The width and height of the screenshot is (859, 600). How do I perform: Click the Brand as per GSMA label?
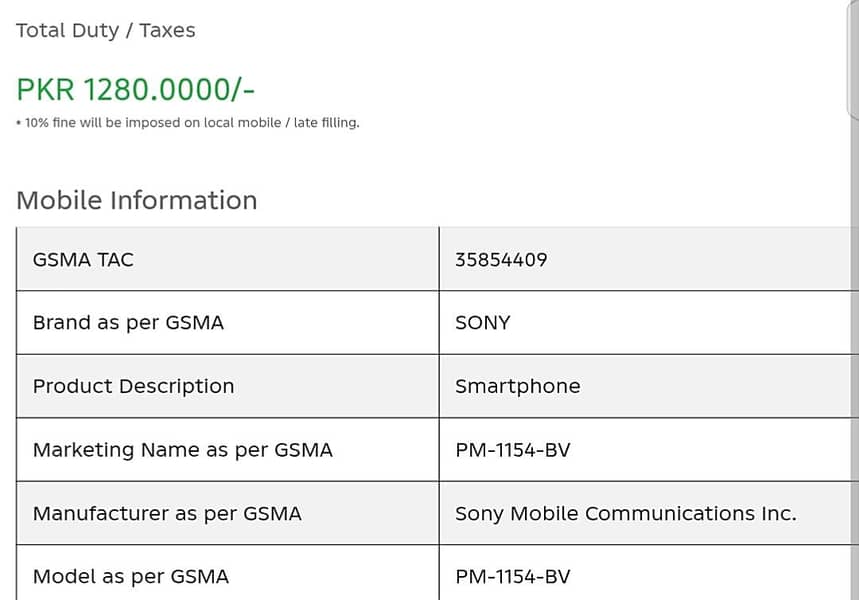tap(128, 323)
